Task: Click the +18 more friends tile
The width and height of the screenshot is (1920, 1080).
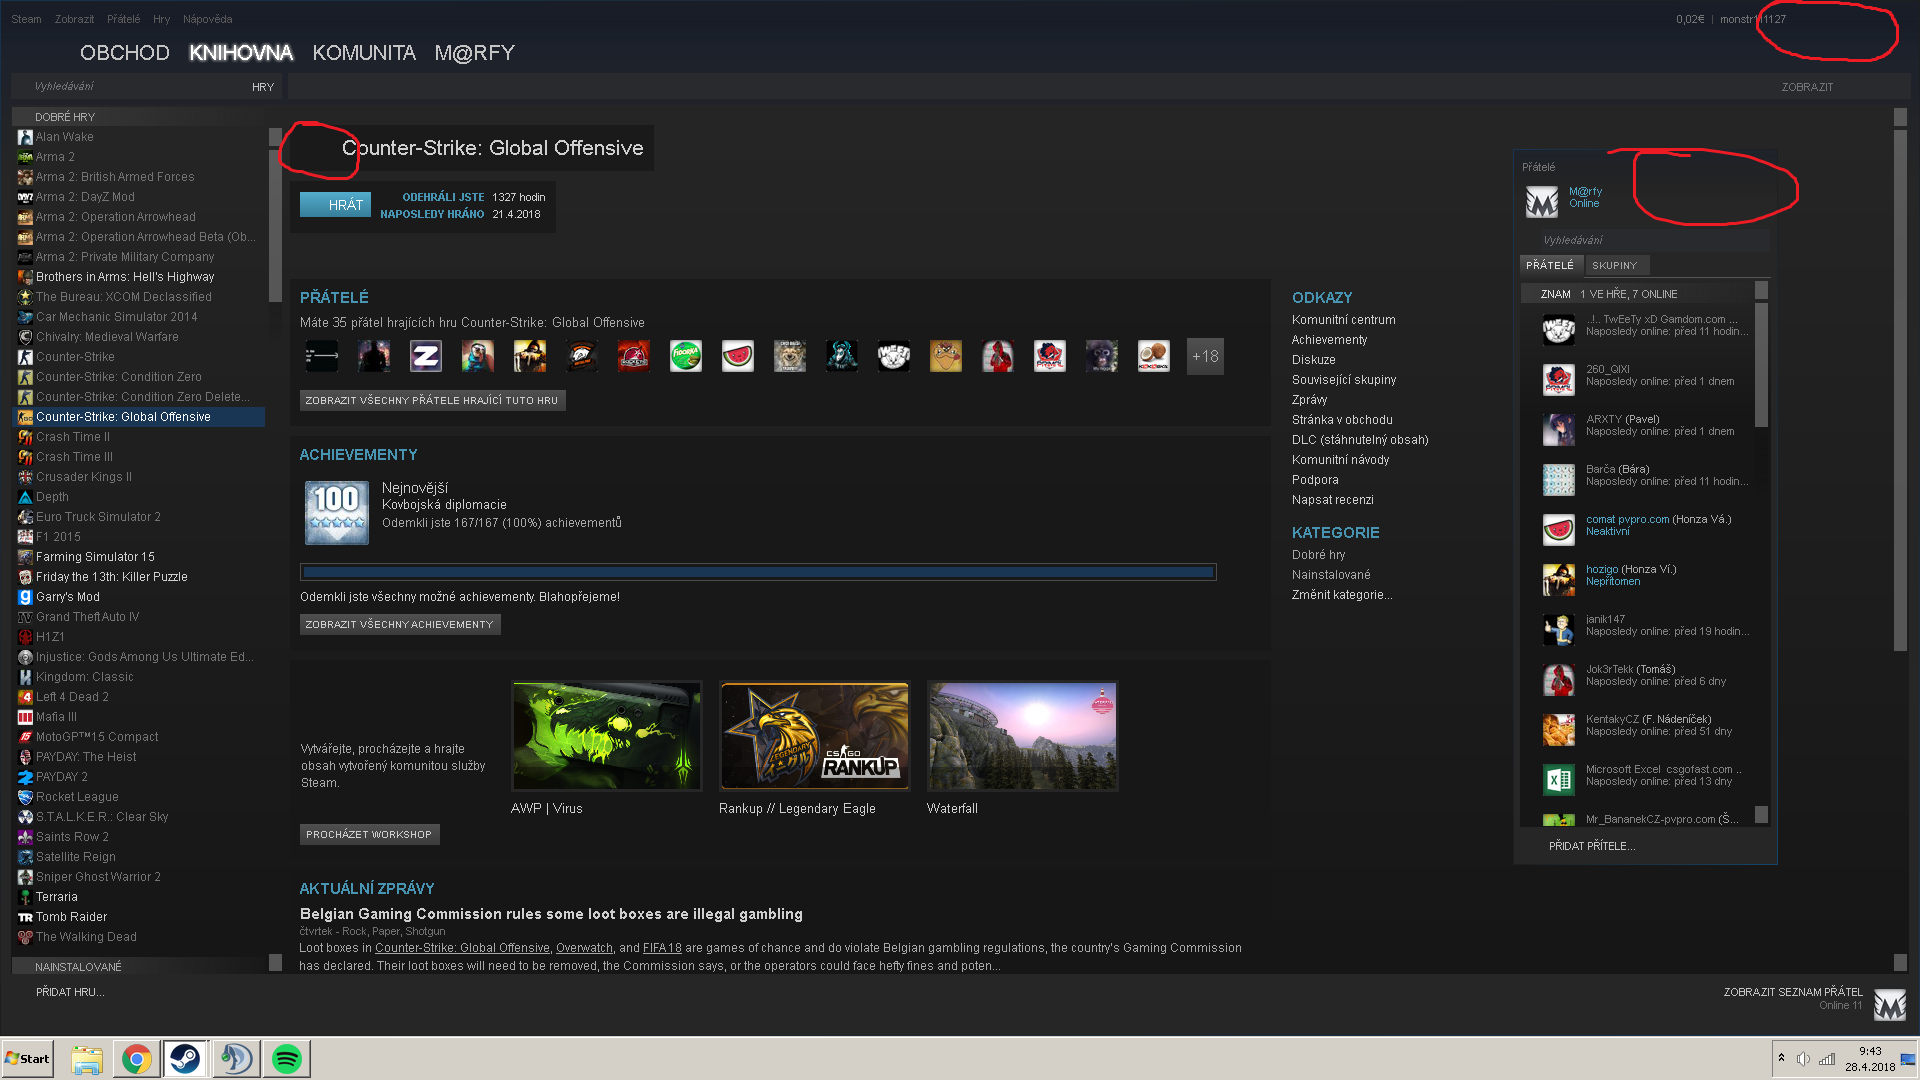Action: pos(1204,356)
